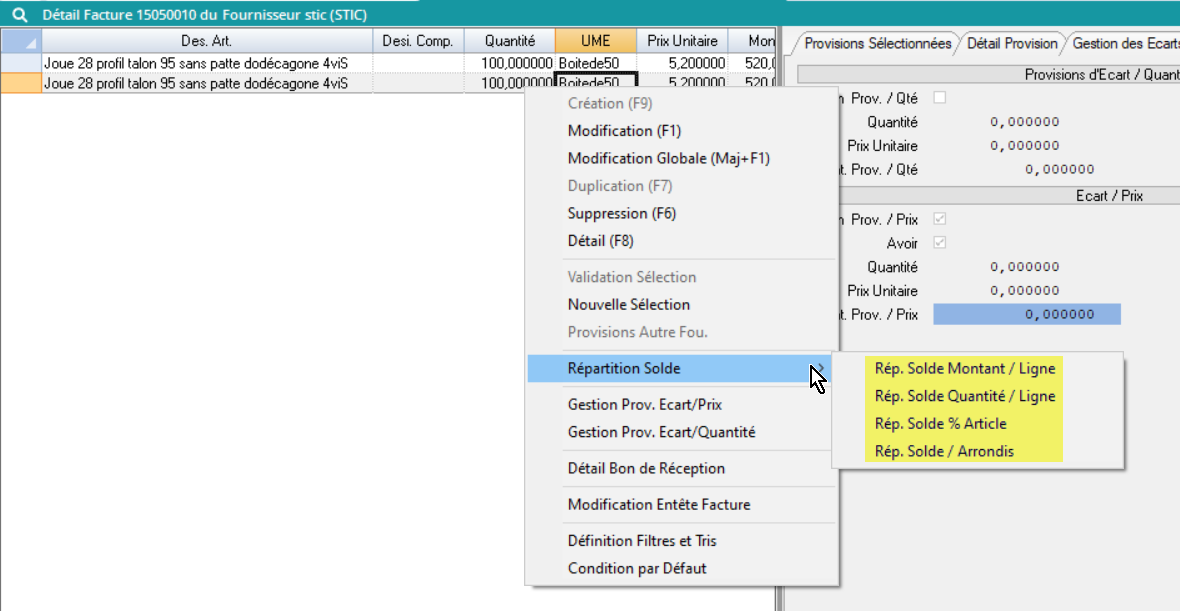The image size is (1180, 611).
Task: Pick Rép. Solde % Article option
Action: point(940,424)
